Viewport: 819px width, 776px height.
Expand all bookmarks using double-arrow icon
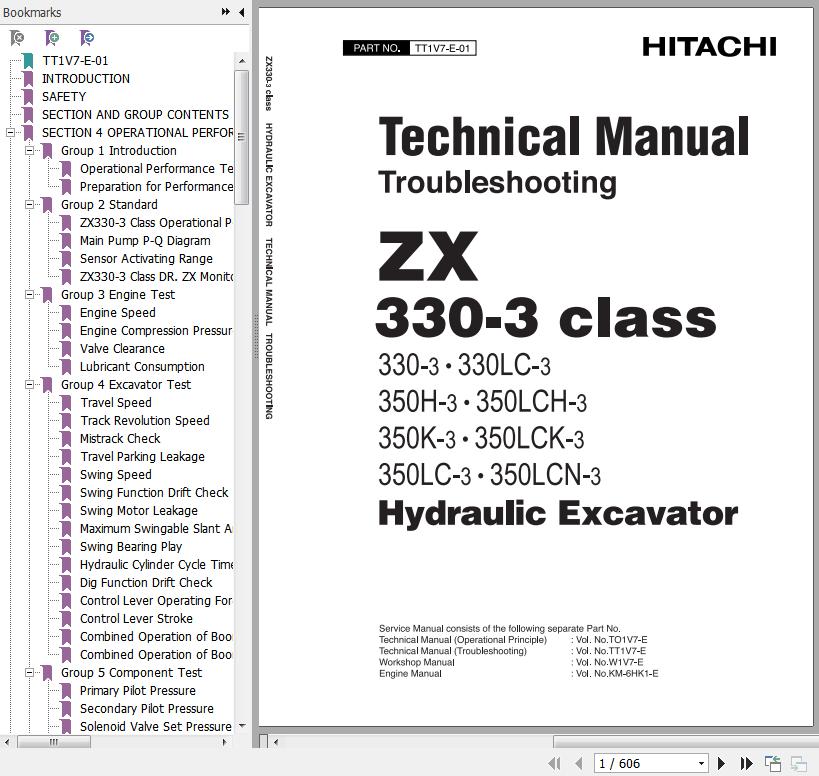click(226, 11)
